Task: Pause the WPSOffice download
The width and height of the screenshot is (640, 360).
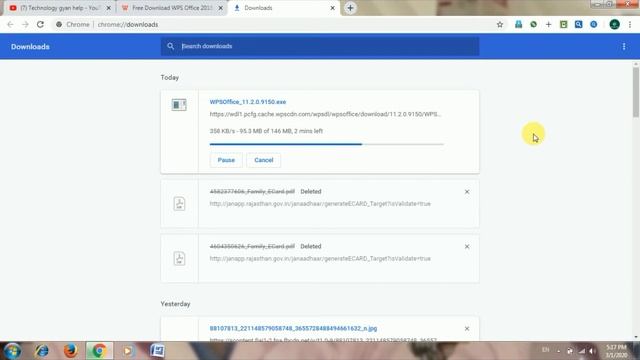Action: pyautogui.click(x=226, y=160)
